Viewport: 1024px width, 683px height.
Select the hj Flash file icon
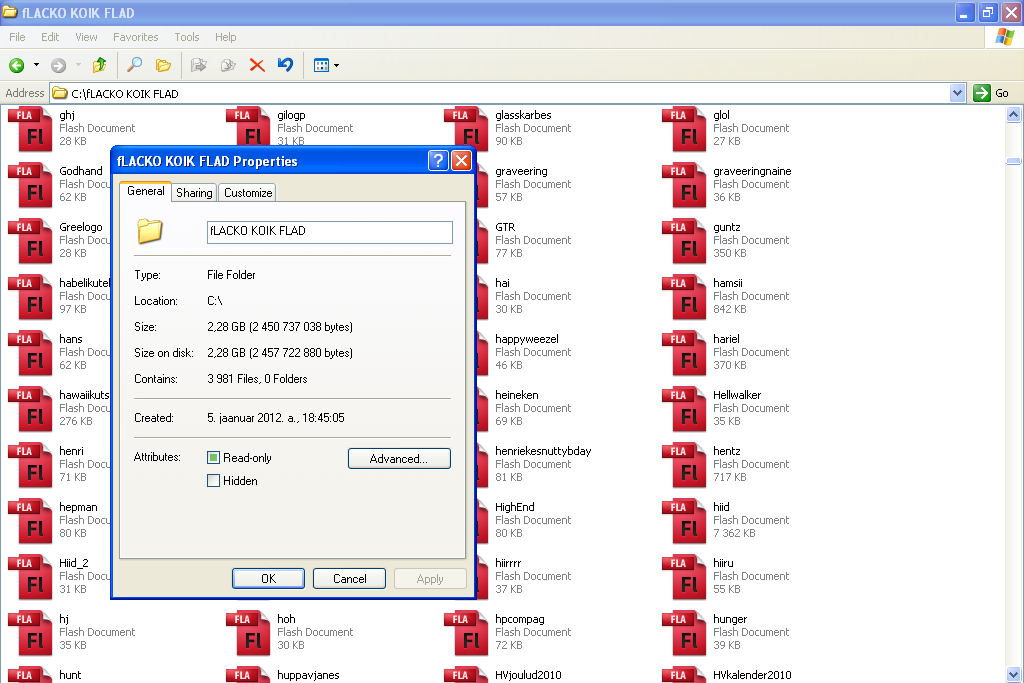tap(30, 634)
